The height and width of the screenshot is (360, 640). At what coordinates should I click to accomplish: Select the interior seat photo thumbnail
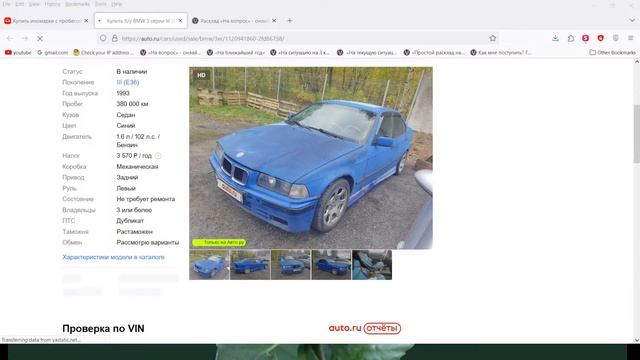(372, 265)
